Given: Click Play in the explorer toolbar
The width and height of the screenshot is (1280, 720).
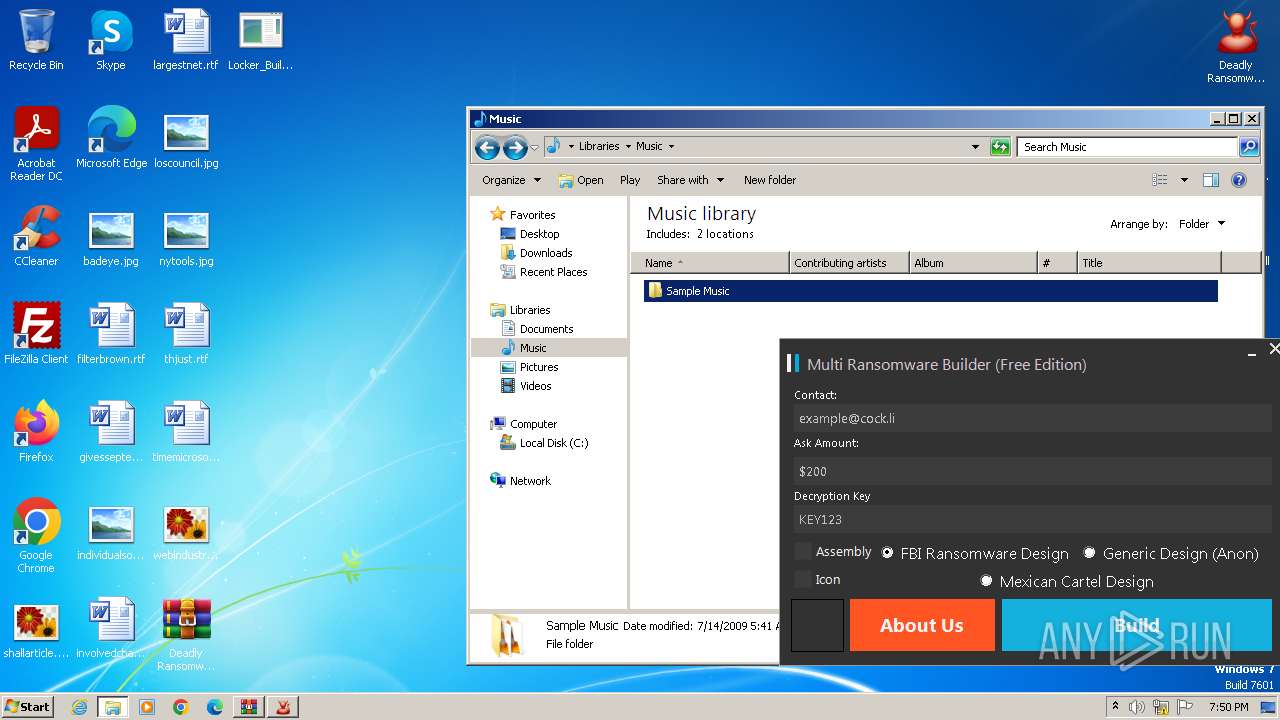Looking at the screenshot, I should tap(630, 180).
